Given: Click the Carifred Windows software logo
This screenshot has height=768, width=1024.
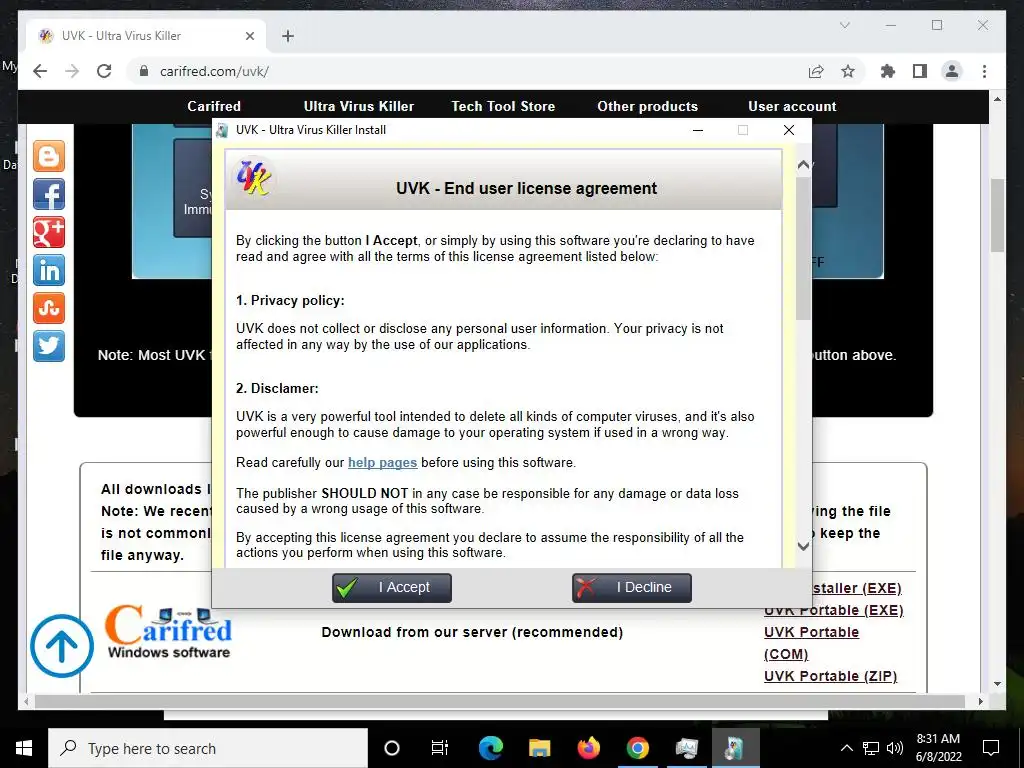Looking at the screenshot, I should pyautogui.click(x=168, y=632).
